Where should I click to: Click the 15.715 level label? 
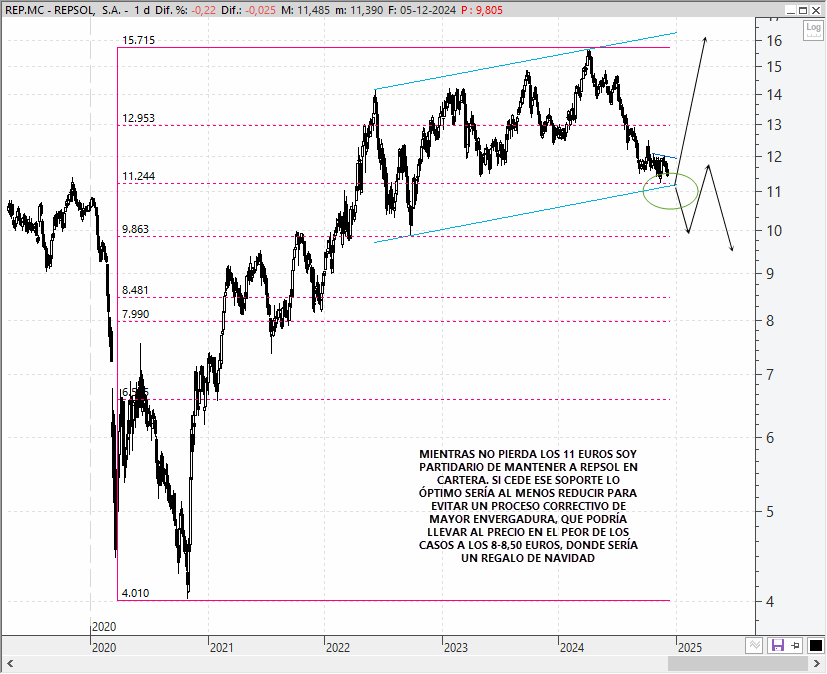click(x=138, y=40)
